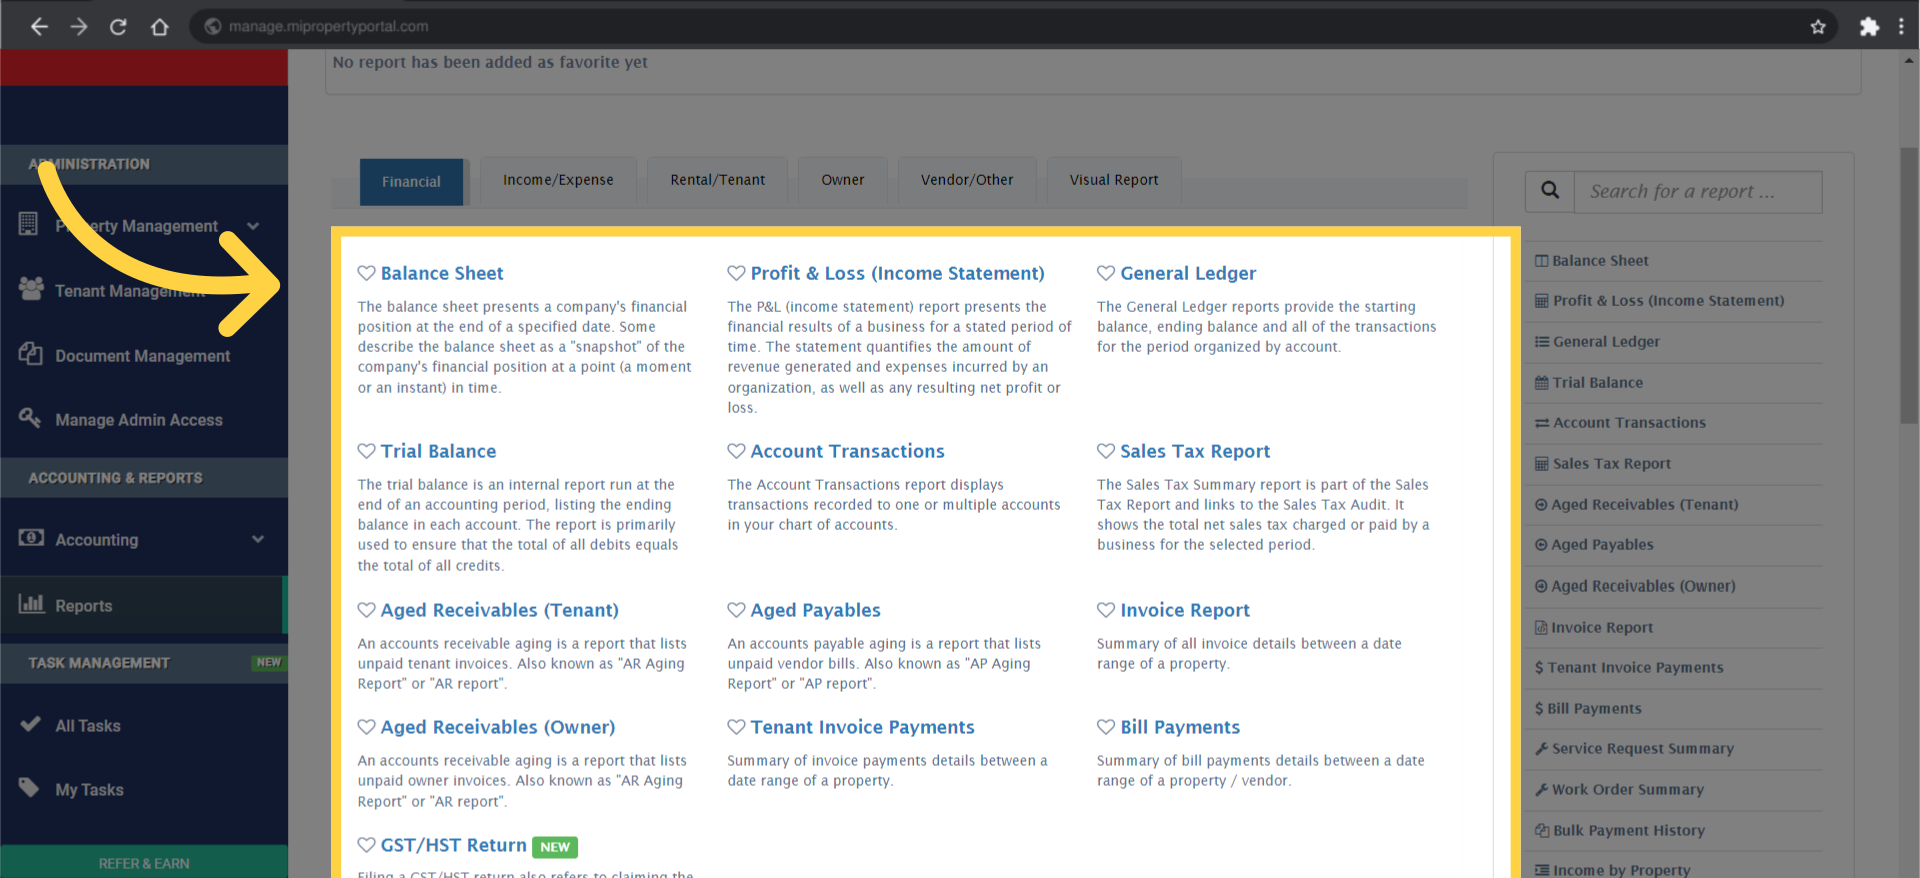Click heart icon beside Aged Receivables (Owner)
The image size is (1920, 878).
pyautogui.click(x=367, y=727)
